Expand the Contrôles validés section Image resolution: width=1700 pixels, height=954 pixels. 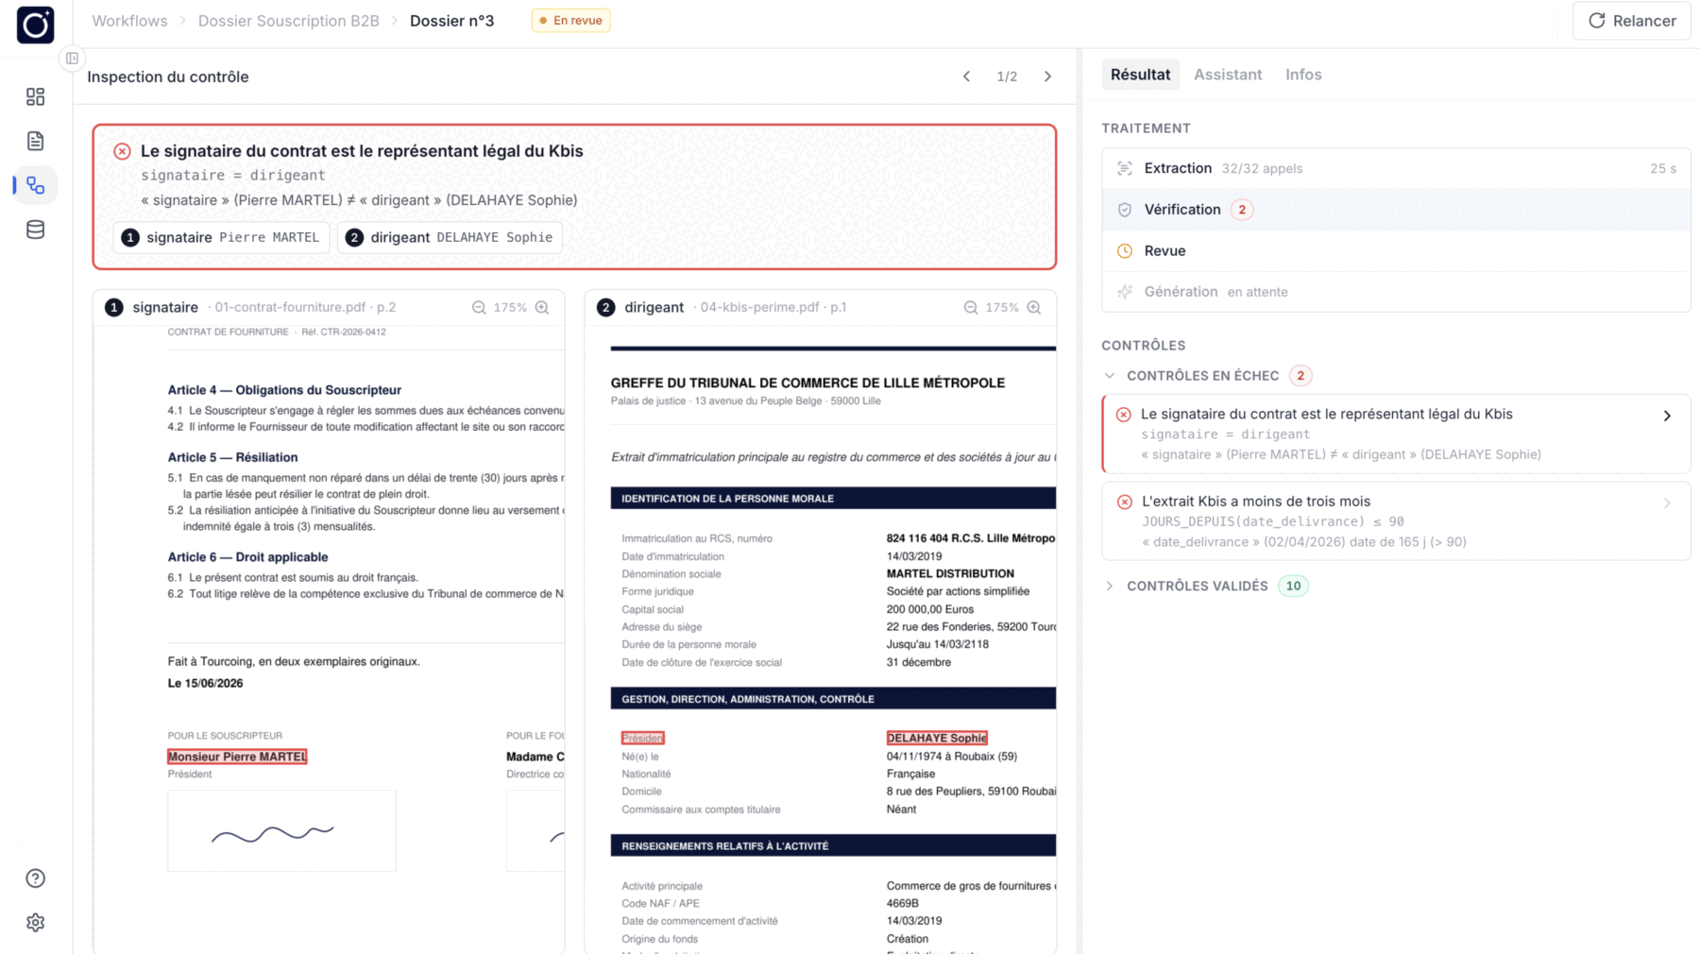(x=1109, y=586)
